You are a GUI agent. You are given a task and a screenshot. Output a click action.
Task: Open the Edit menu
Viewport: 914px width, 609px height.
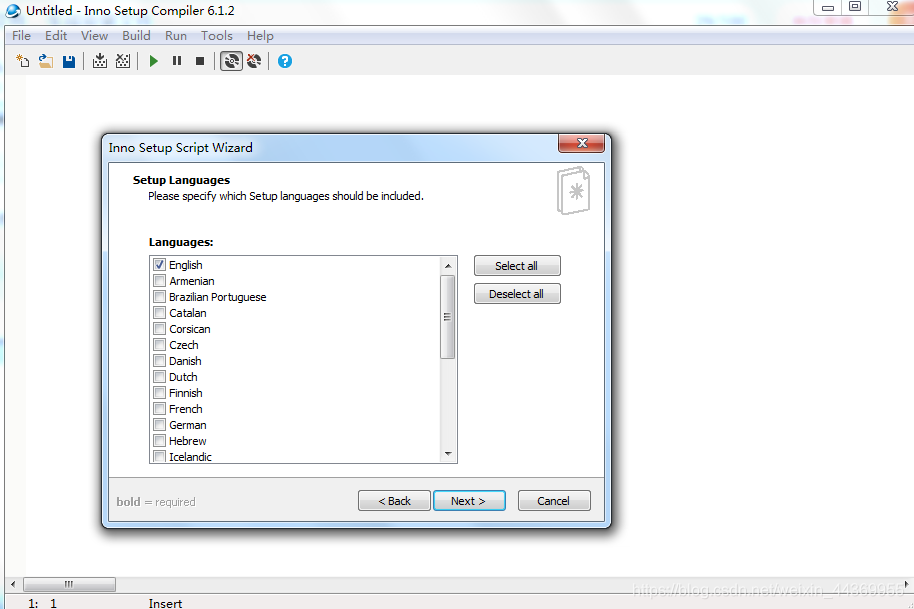tap(56, 36)
